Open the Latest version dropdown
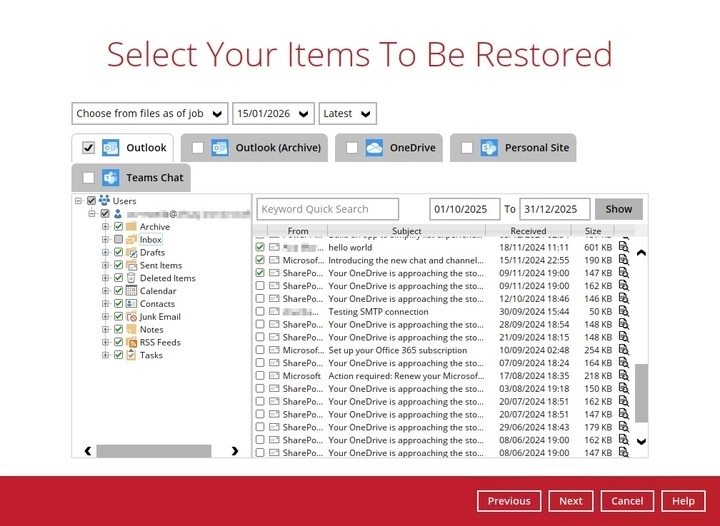 click(348, 114)
